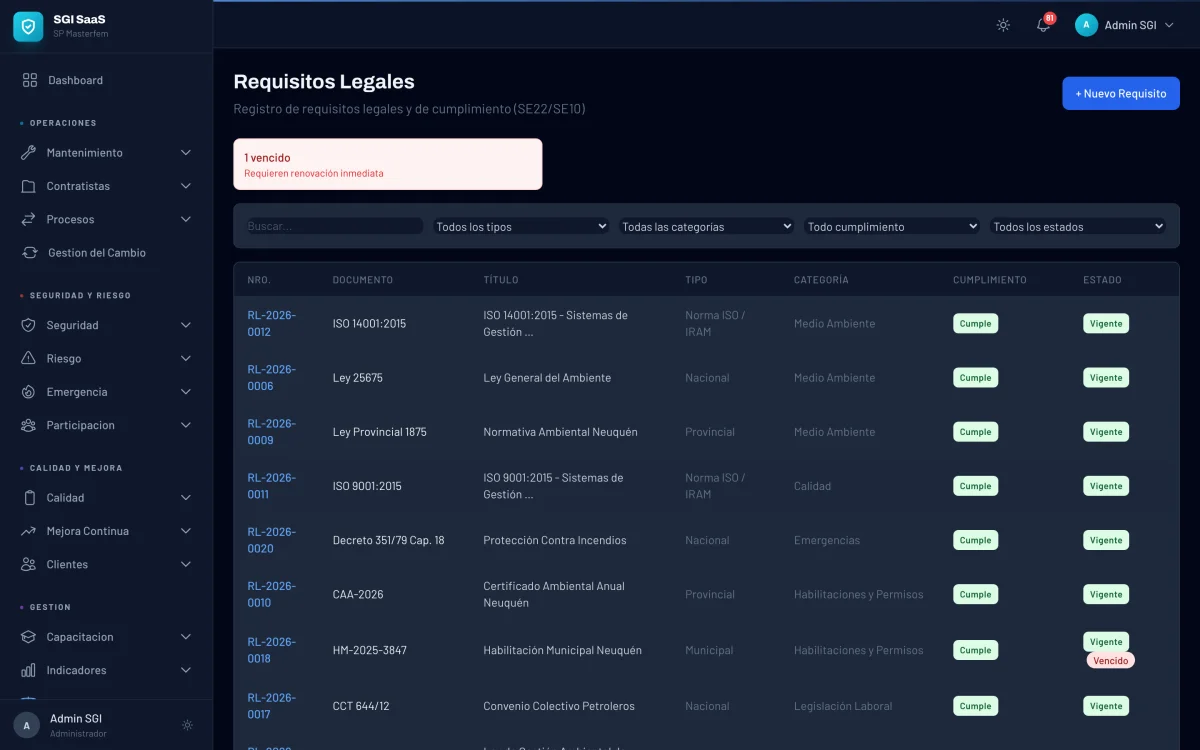
Task: Click the Dashboard grid icon in sidebar
Action: coord(30,80)
